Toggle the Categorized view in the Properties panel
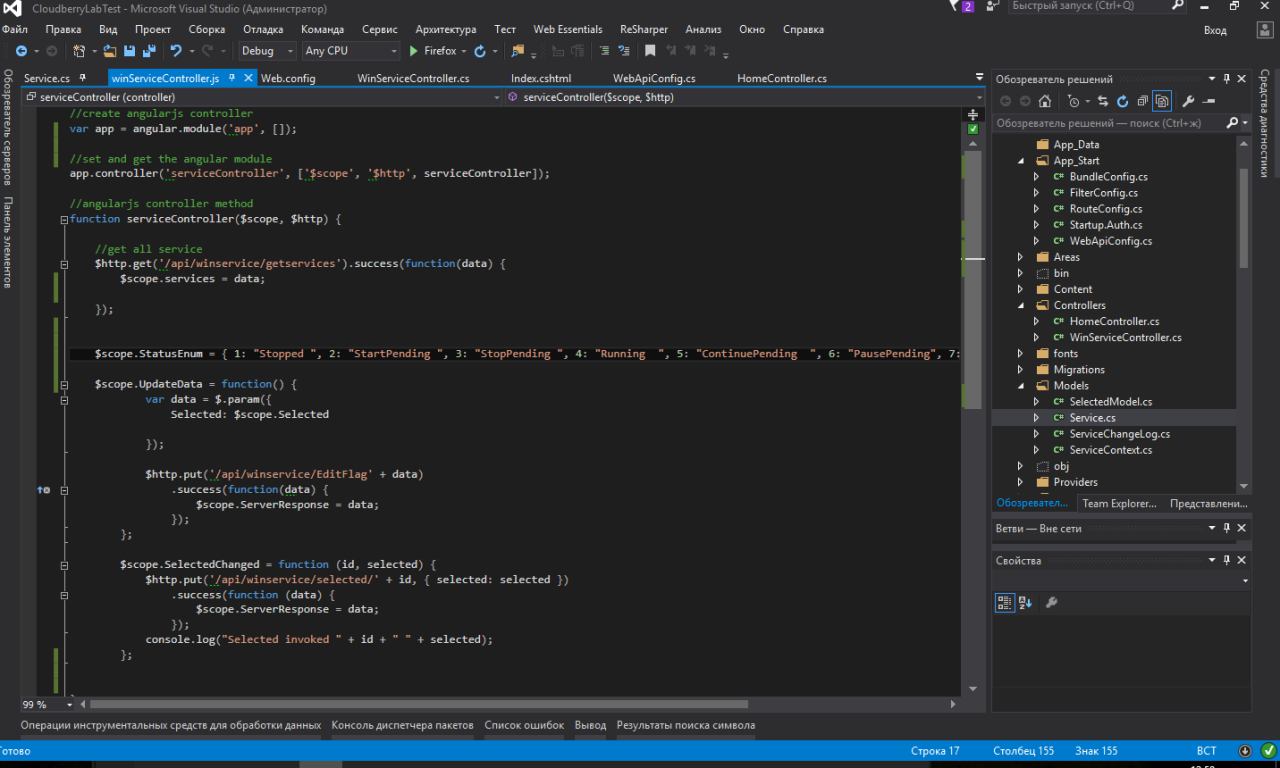Viewport: 1280px width, 768px height. pos(1005,603)
